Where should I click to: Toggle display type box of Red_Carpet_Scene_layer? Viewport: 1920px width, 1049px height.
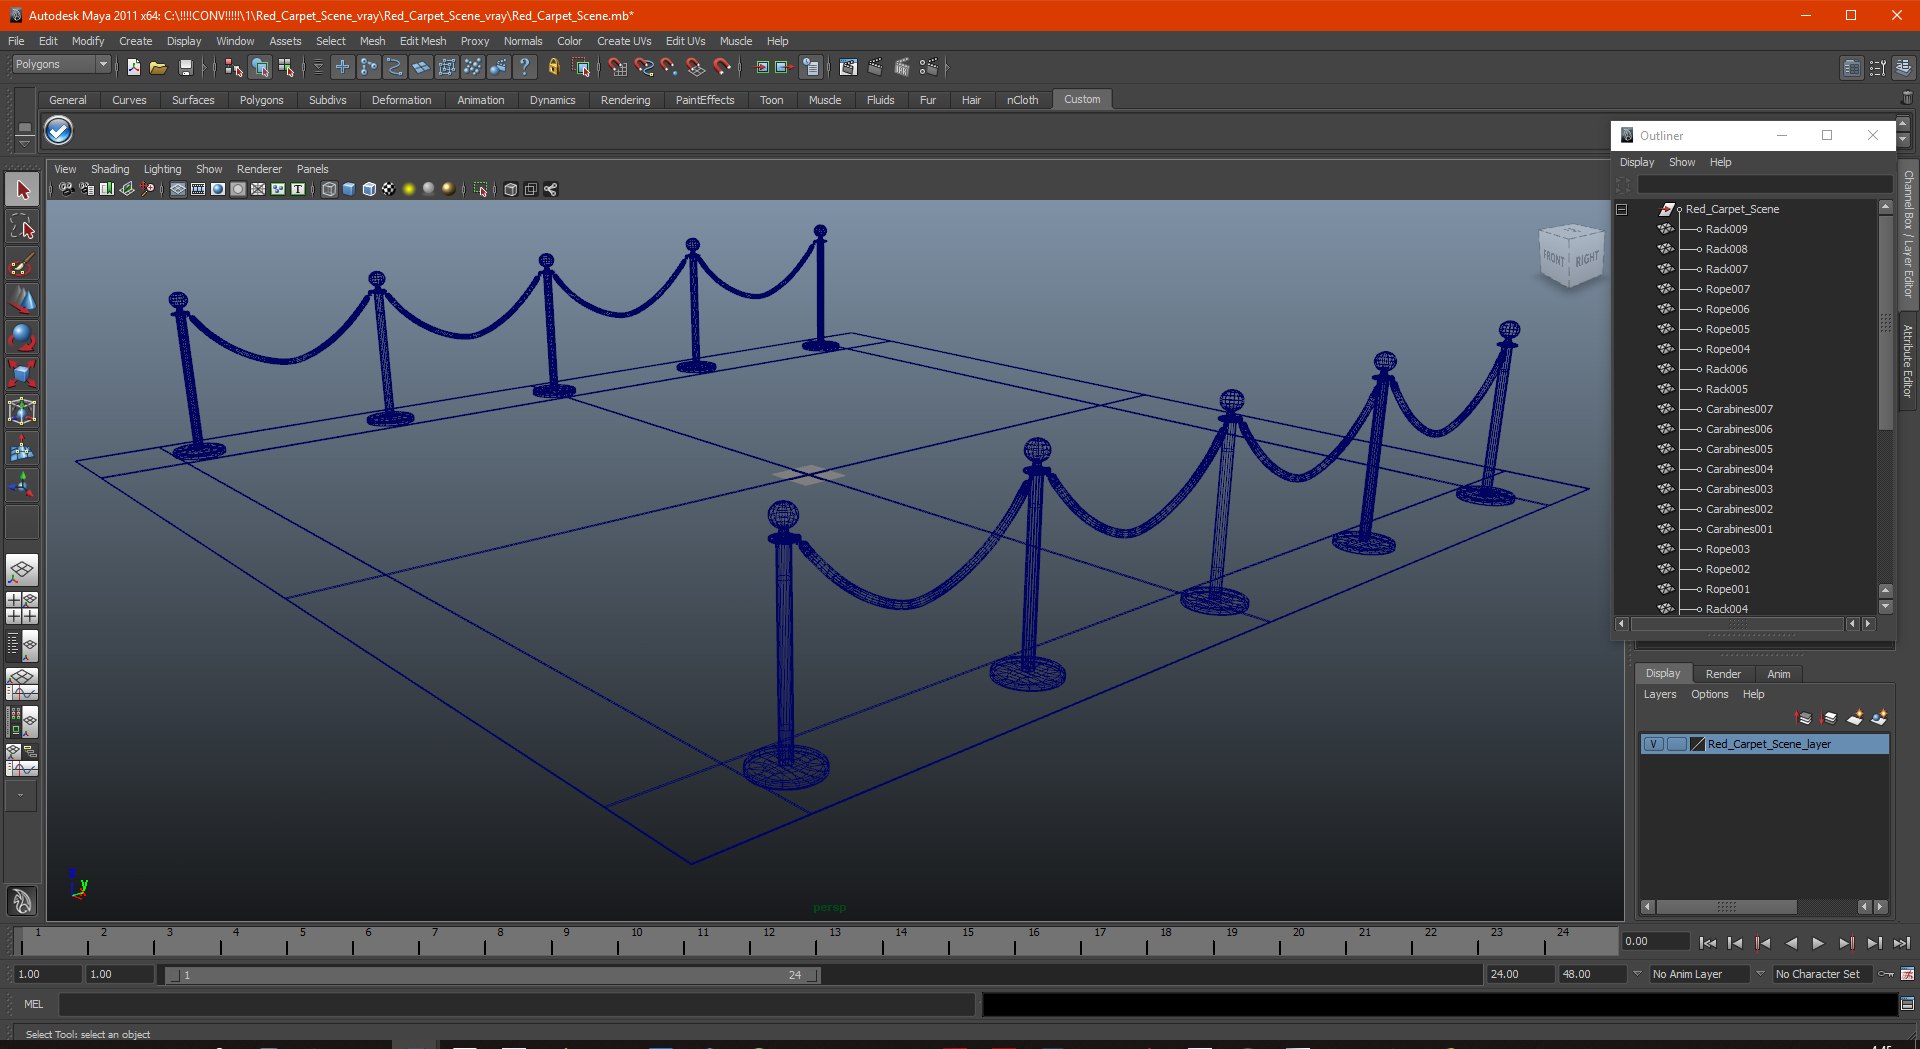[1677, 744]
